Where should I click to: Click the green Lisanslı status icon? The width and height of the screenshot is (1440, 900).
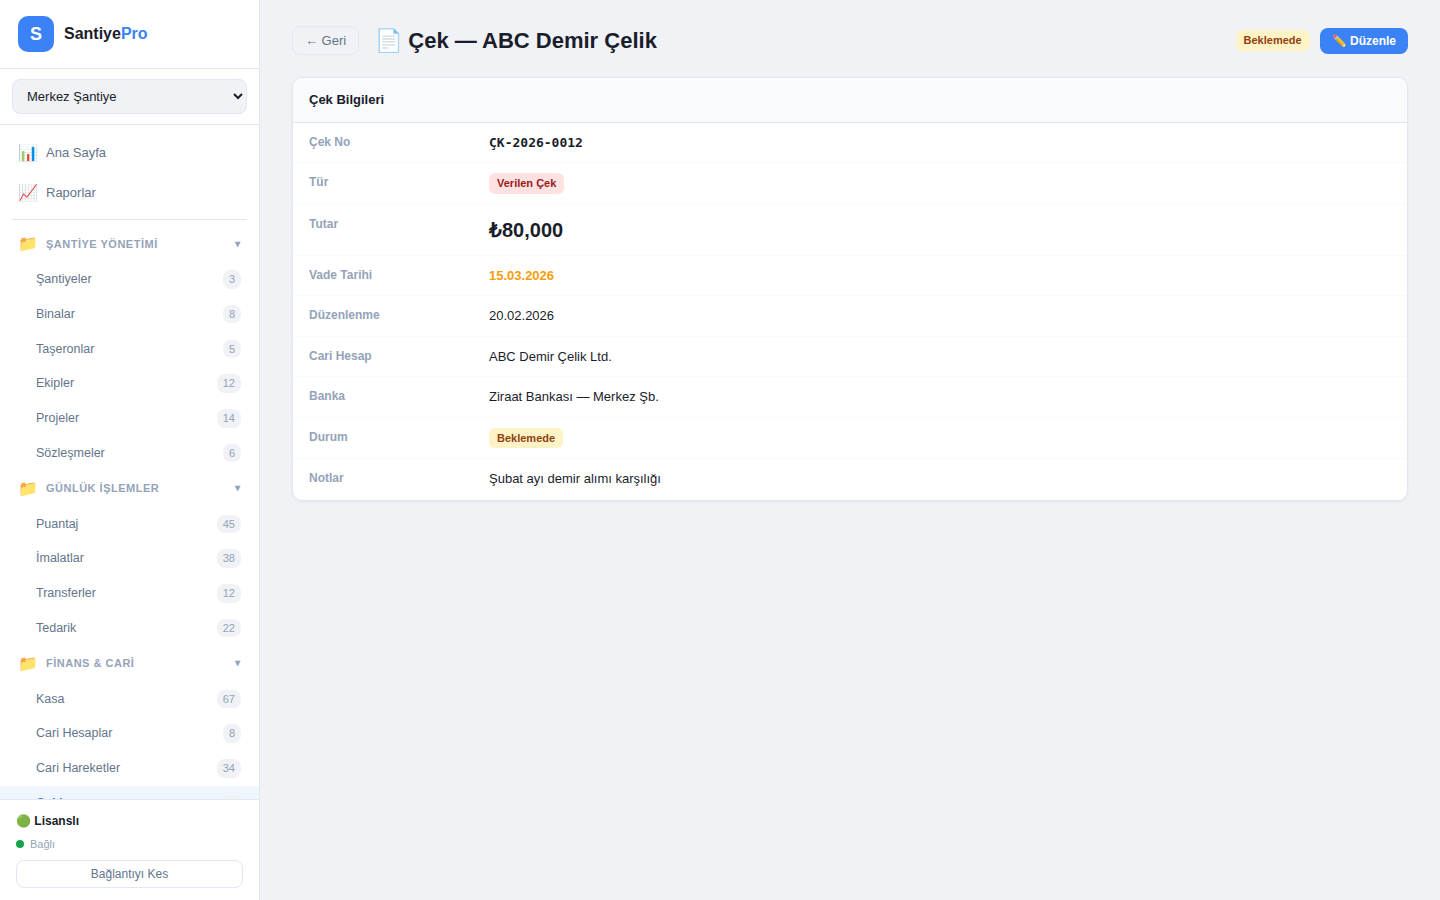point(23,821)
